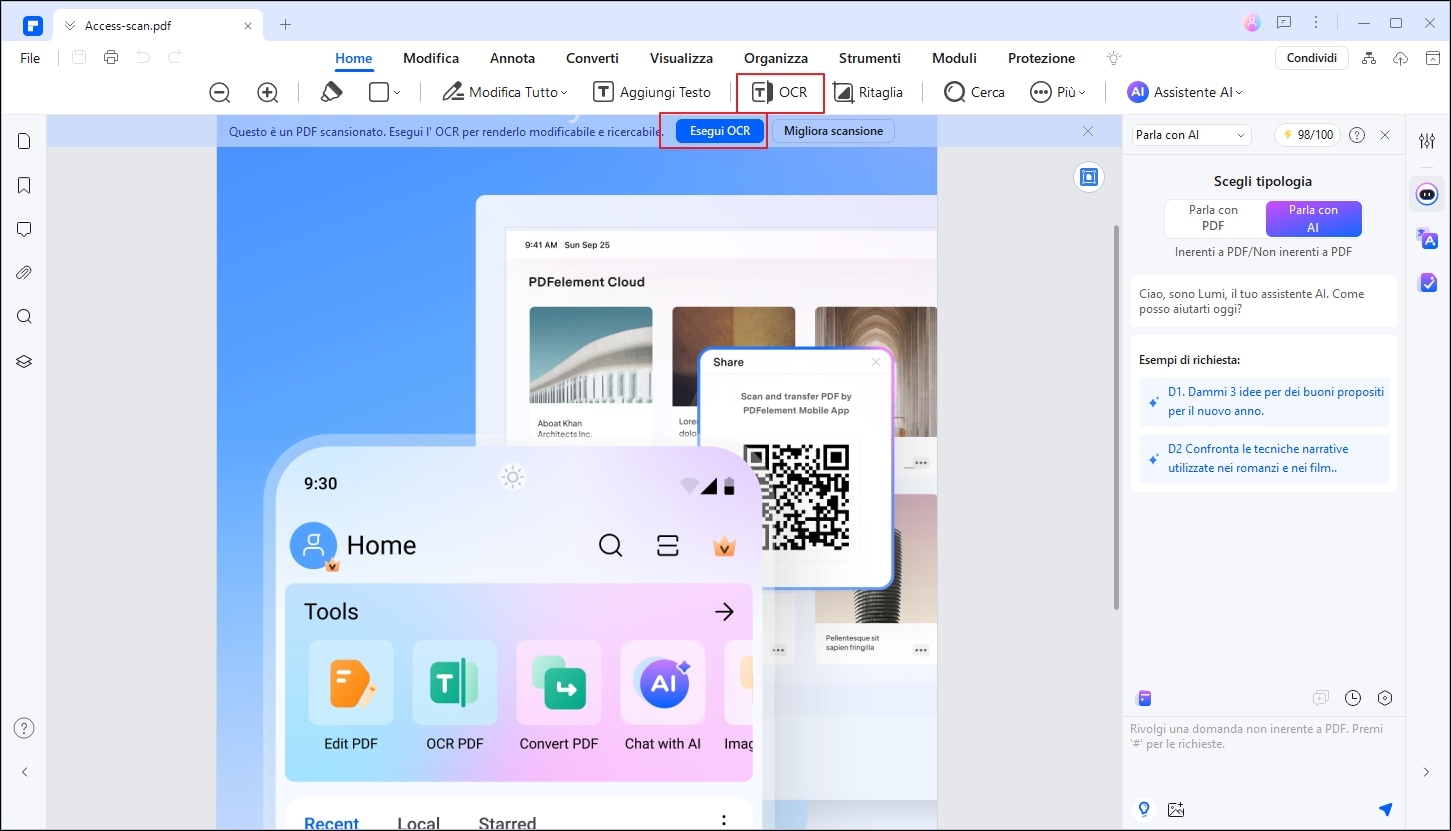Open the rectangle shape tool dropdown

tap(384, 92)
